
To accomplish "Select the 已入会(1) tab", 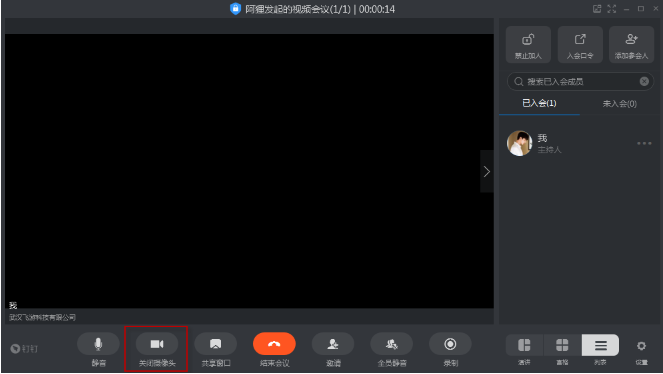I will point(539,103).
